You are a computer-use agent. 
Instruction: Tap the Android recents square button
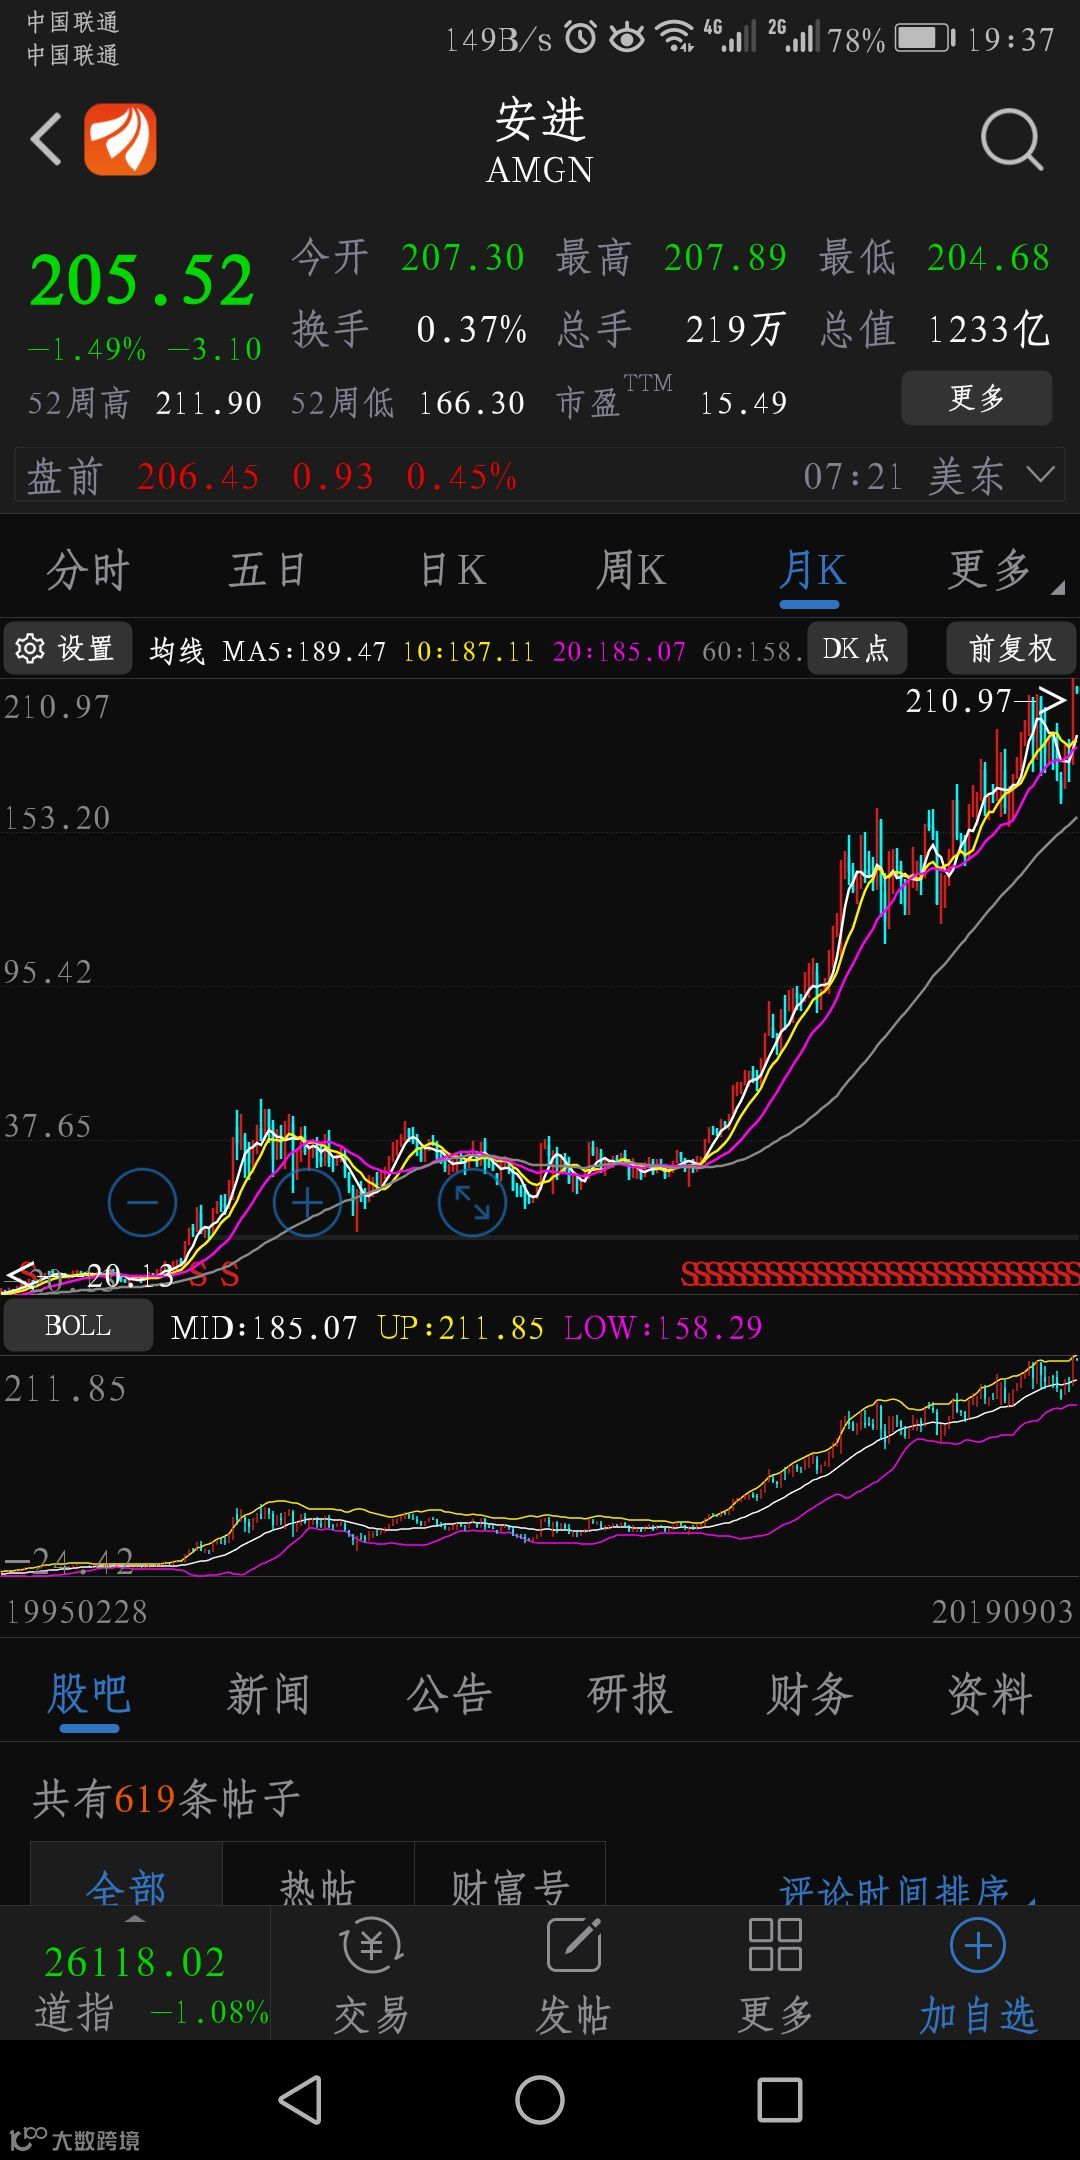[780, 2099]
